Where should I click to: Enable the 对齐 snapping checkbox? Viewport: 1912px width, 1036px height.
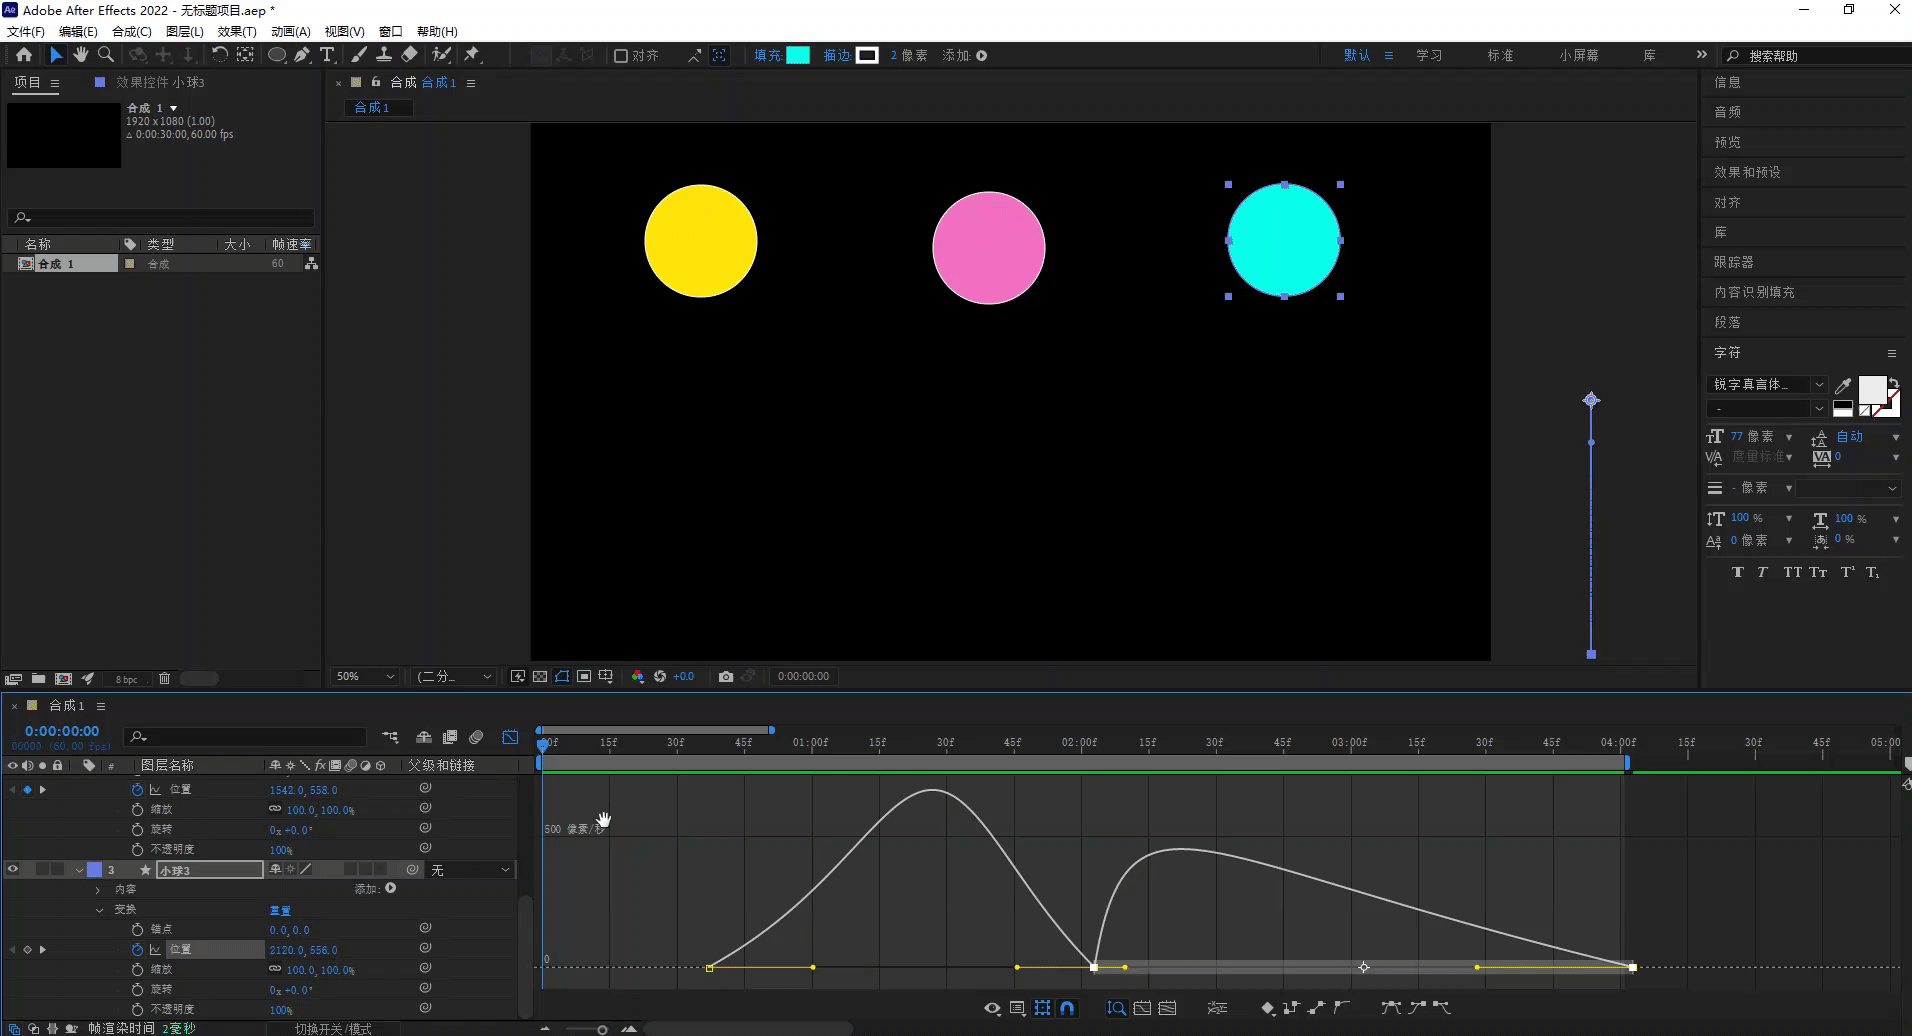[621, 56]
